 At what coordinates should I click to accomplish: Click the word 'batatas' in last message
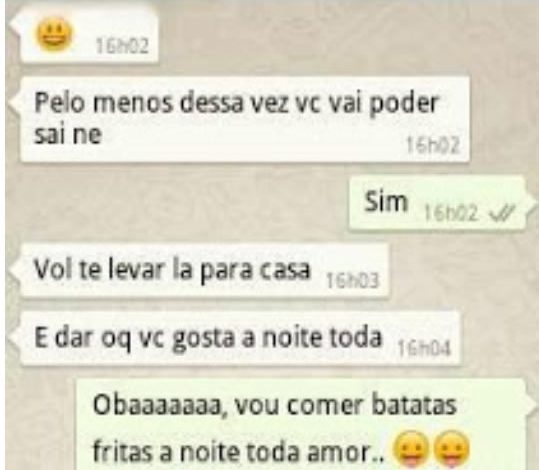415,405
